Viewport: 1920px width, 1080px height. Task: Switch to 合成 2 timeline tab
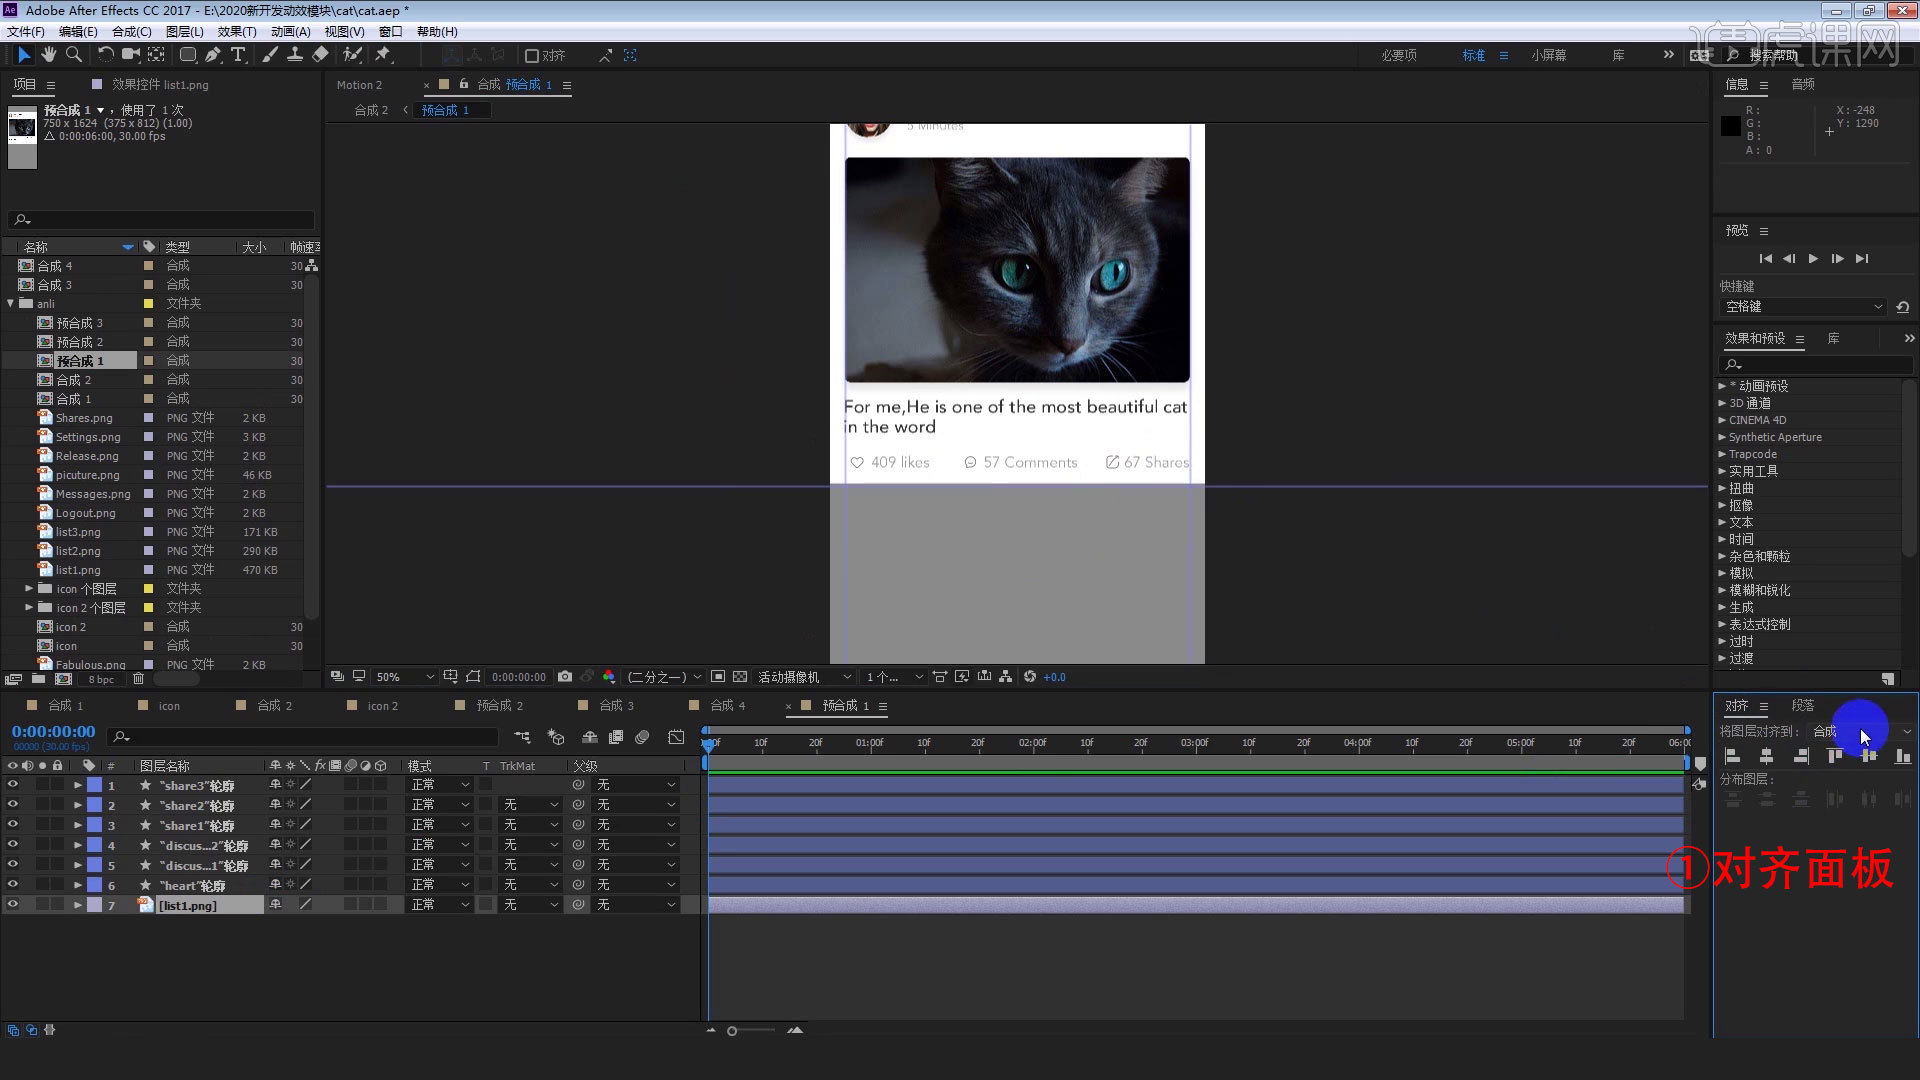[x=272, y=704]
